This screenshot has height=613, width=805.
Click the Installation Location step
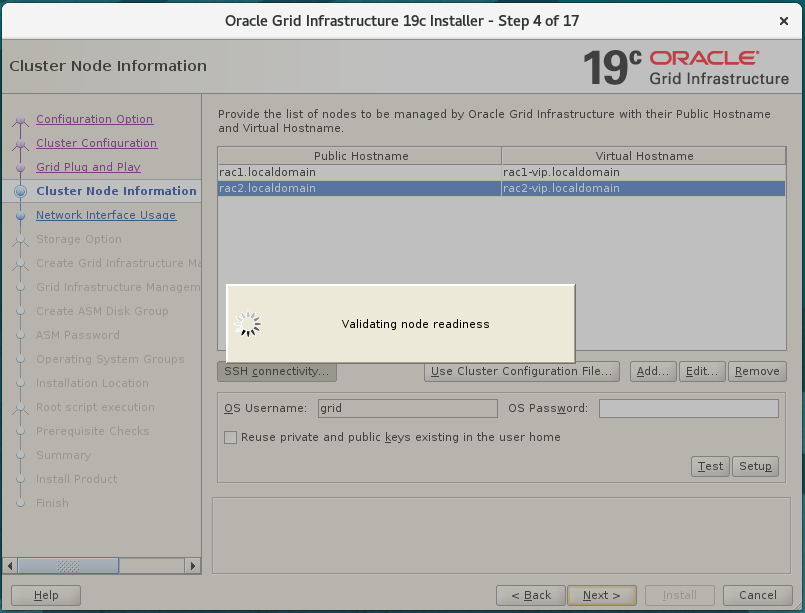click(92, 383)
